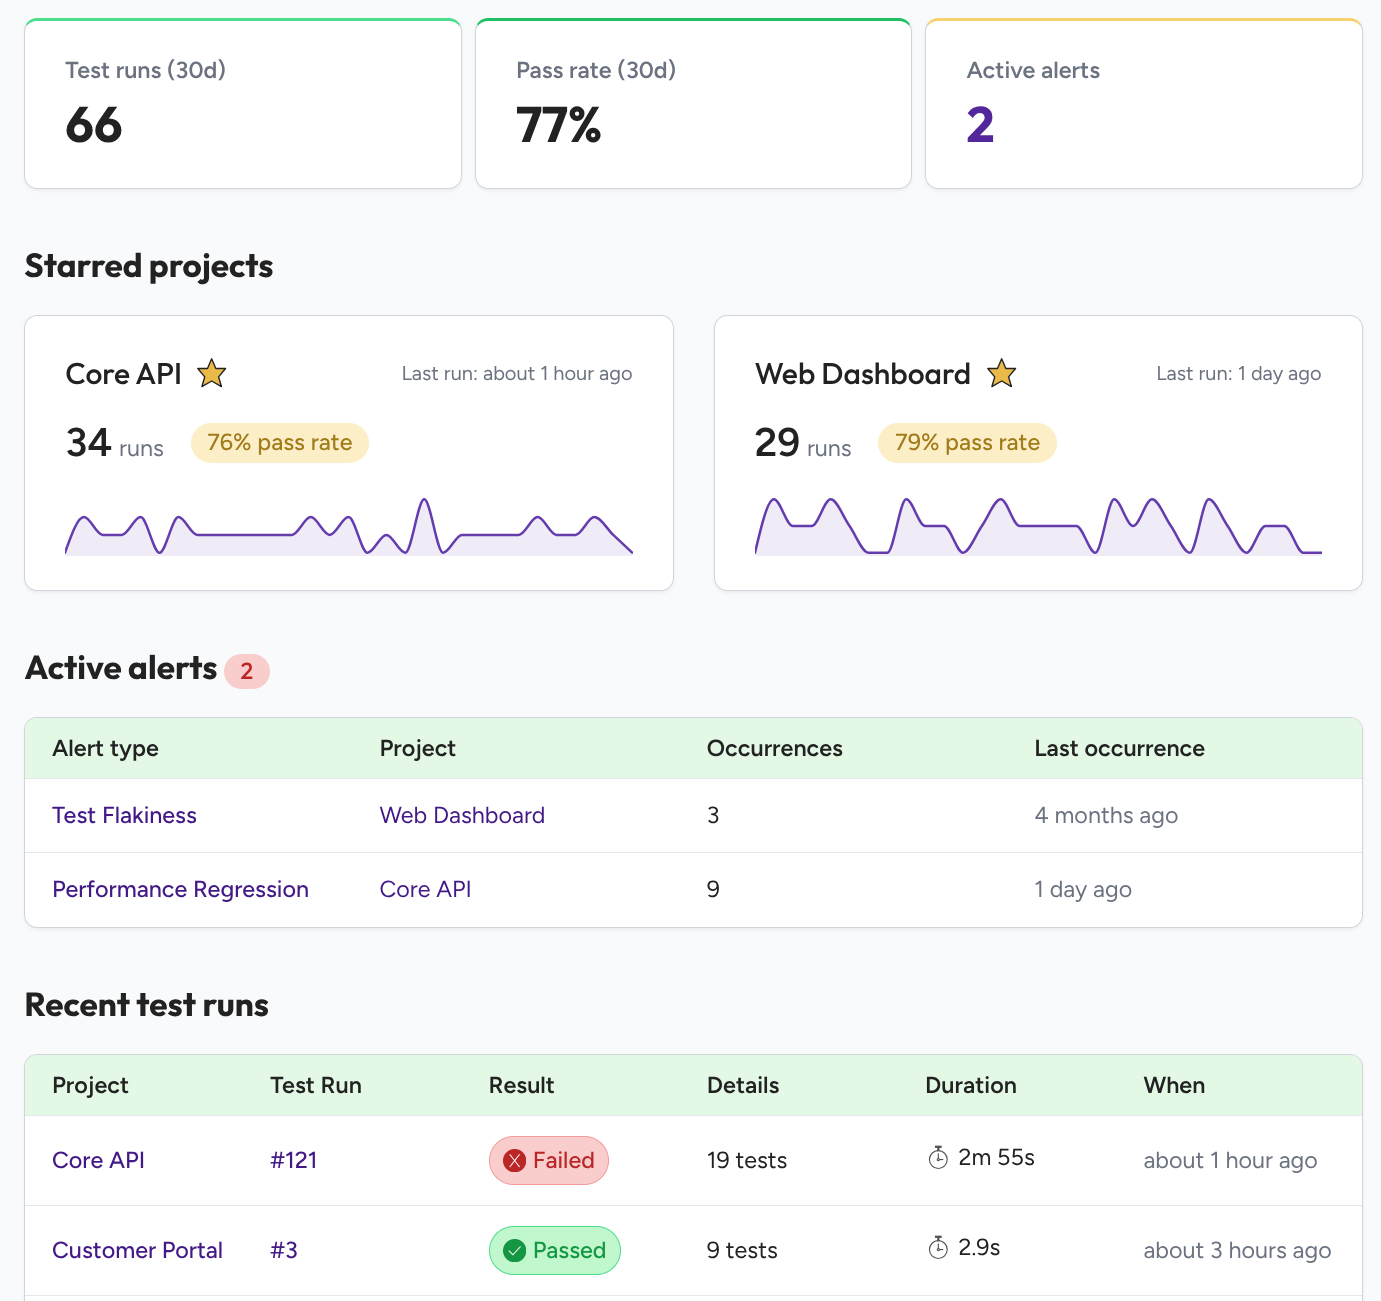Open Core API in recent test runs
The image size is (1381, 1301).
click(98, 1160)
